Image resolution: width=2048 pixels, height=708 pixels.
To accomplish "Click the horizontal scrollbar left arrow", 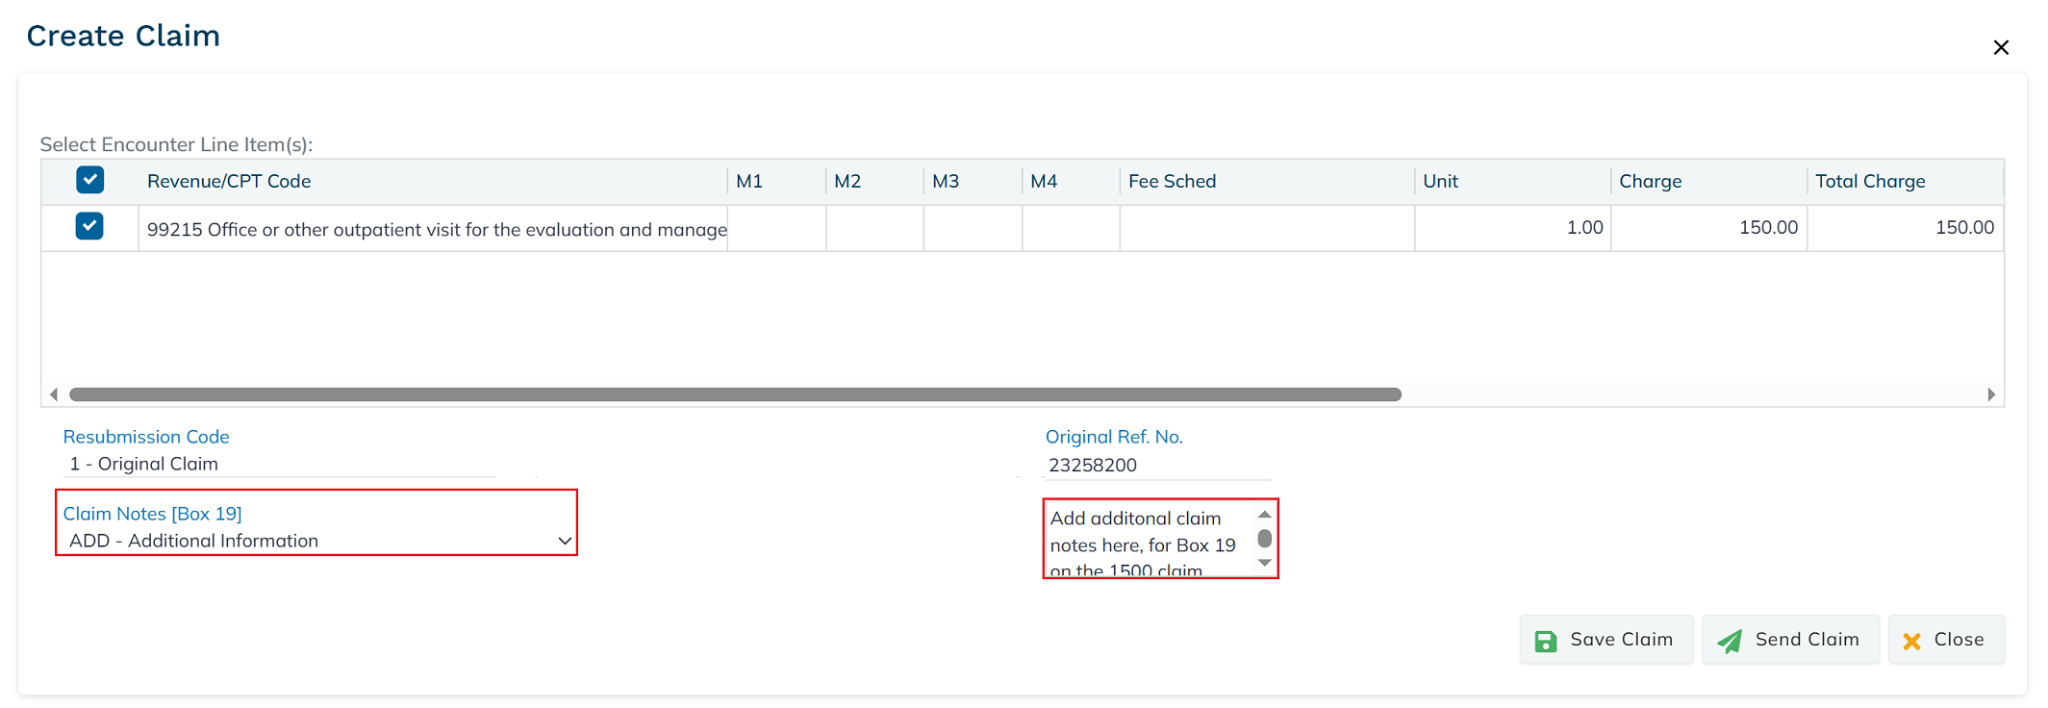I will click(x=54, y=395).
